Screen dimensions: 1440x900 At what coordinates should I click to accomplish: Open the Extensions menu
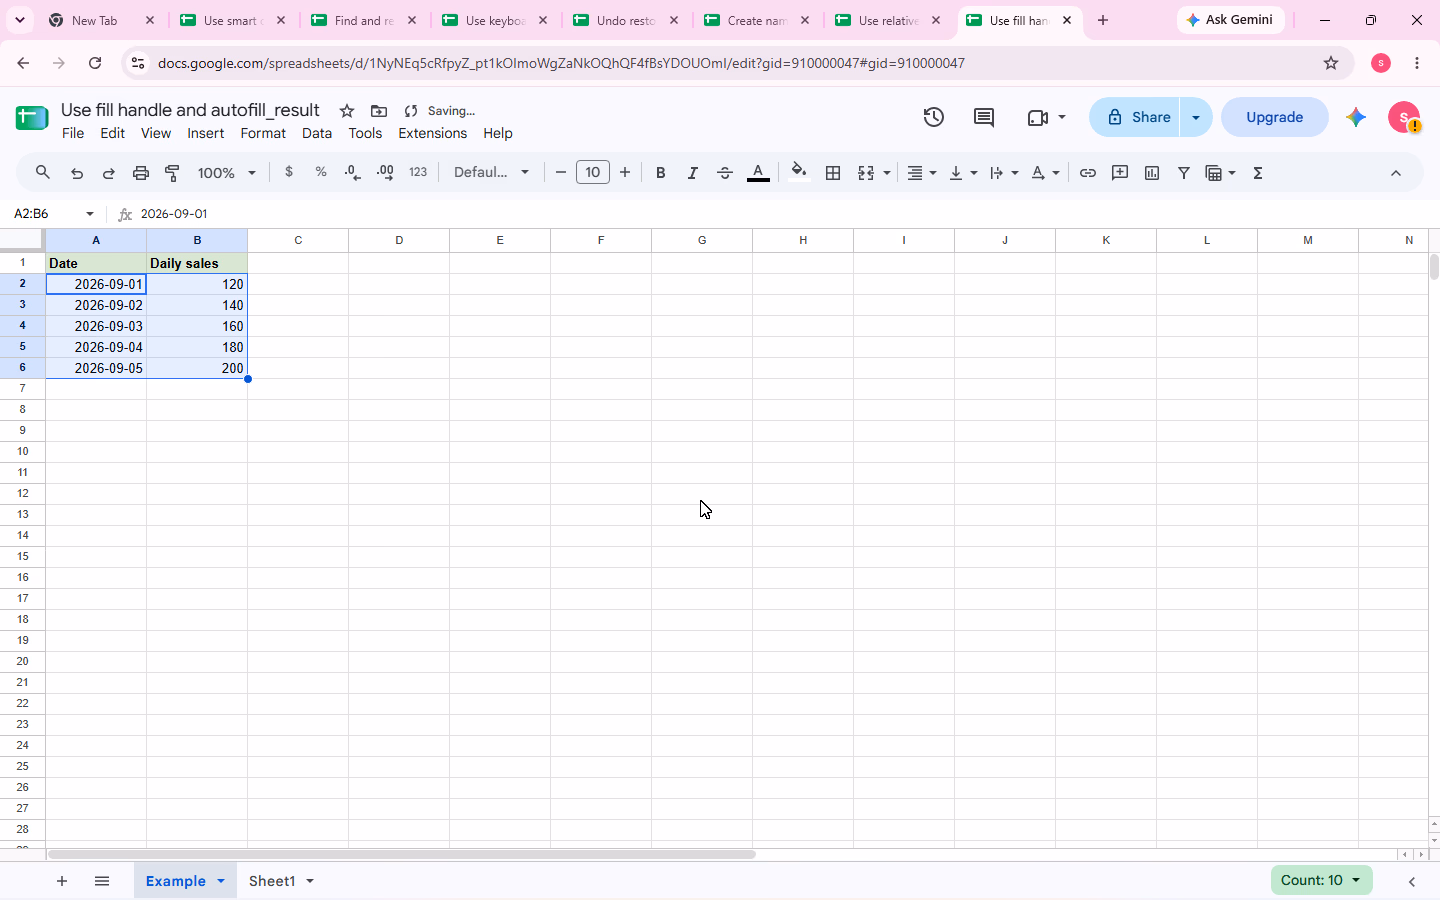pos(432,133)
